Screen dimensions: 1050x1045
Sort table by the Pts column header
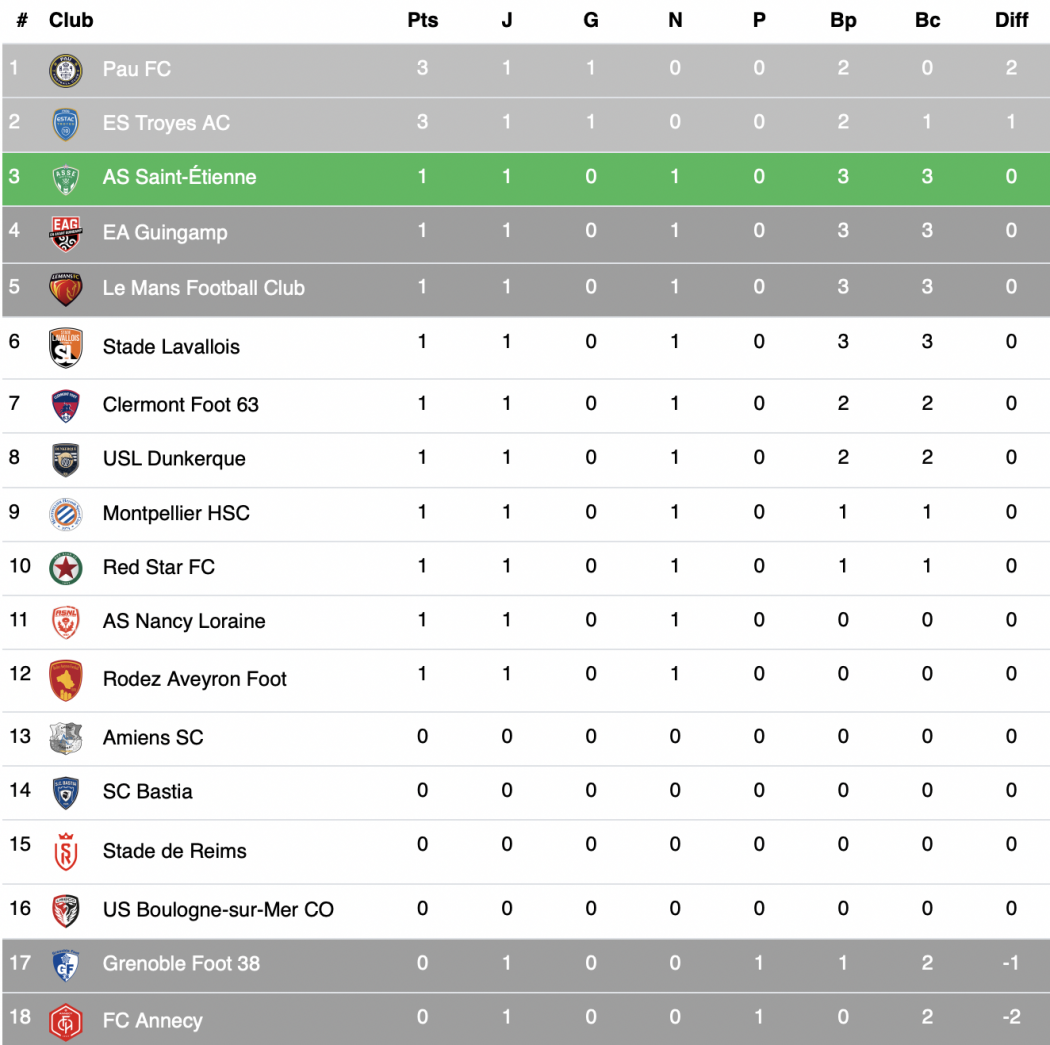click(423, 20)
